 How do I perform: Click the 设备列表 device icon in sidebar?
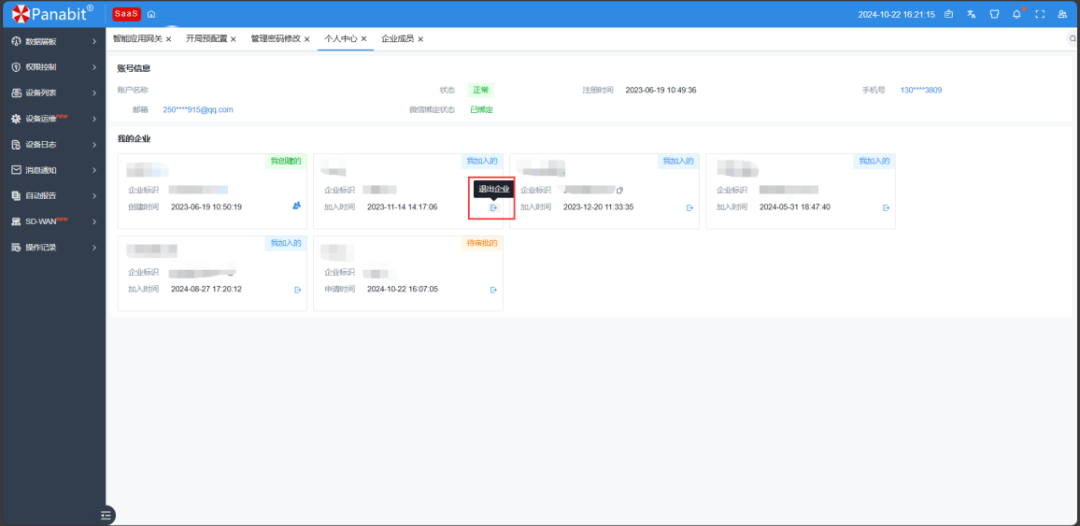pos(16,93)
